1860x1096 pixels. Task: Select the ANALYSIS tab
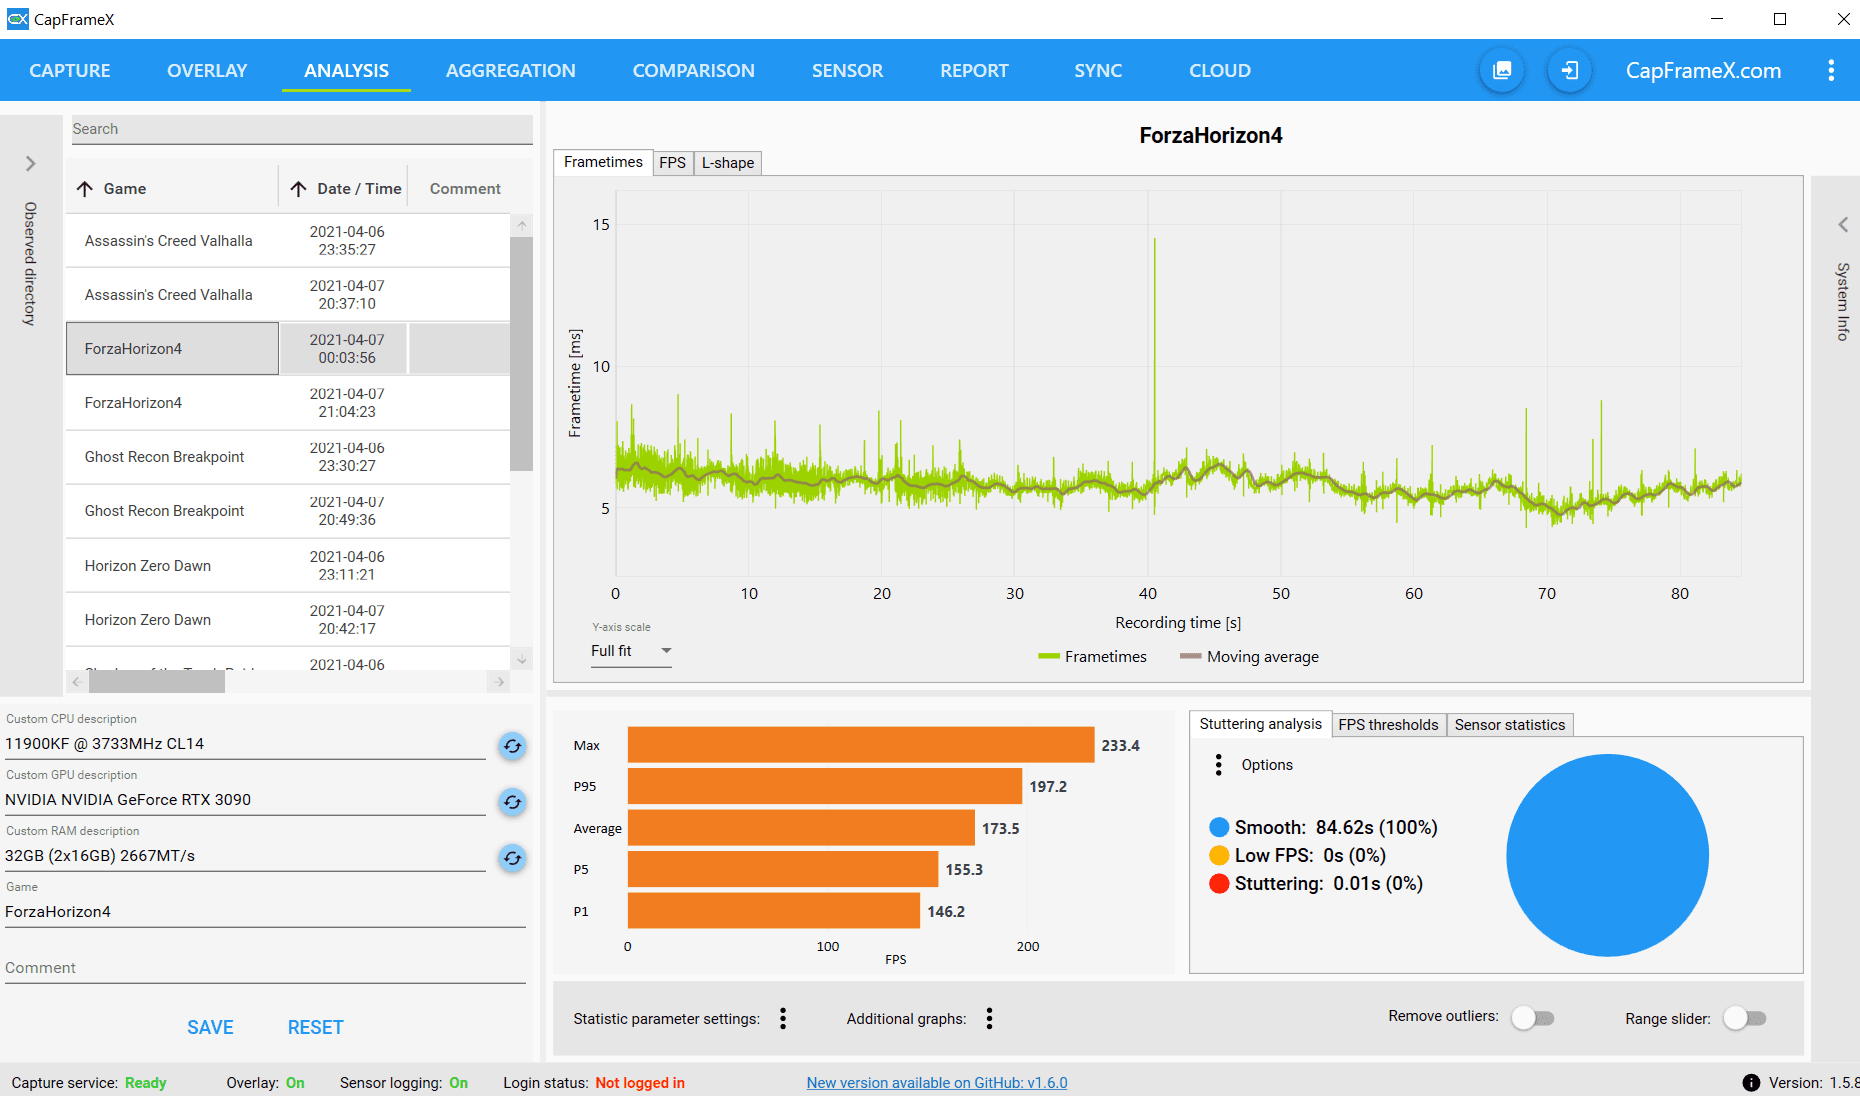tap(346, 71)
